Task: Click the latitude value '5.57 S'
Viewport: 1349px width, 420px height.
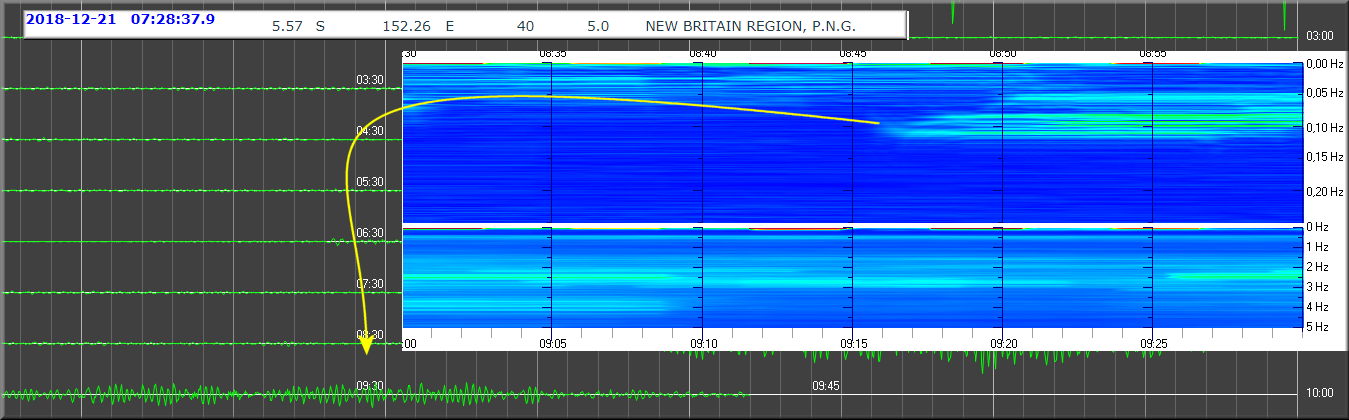Action: click(298, 27)
